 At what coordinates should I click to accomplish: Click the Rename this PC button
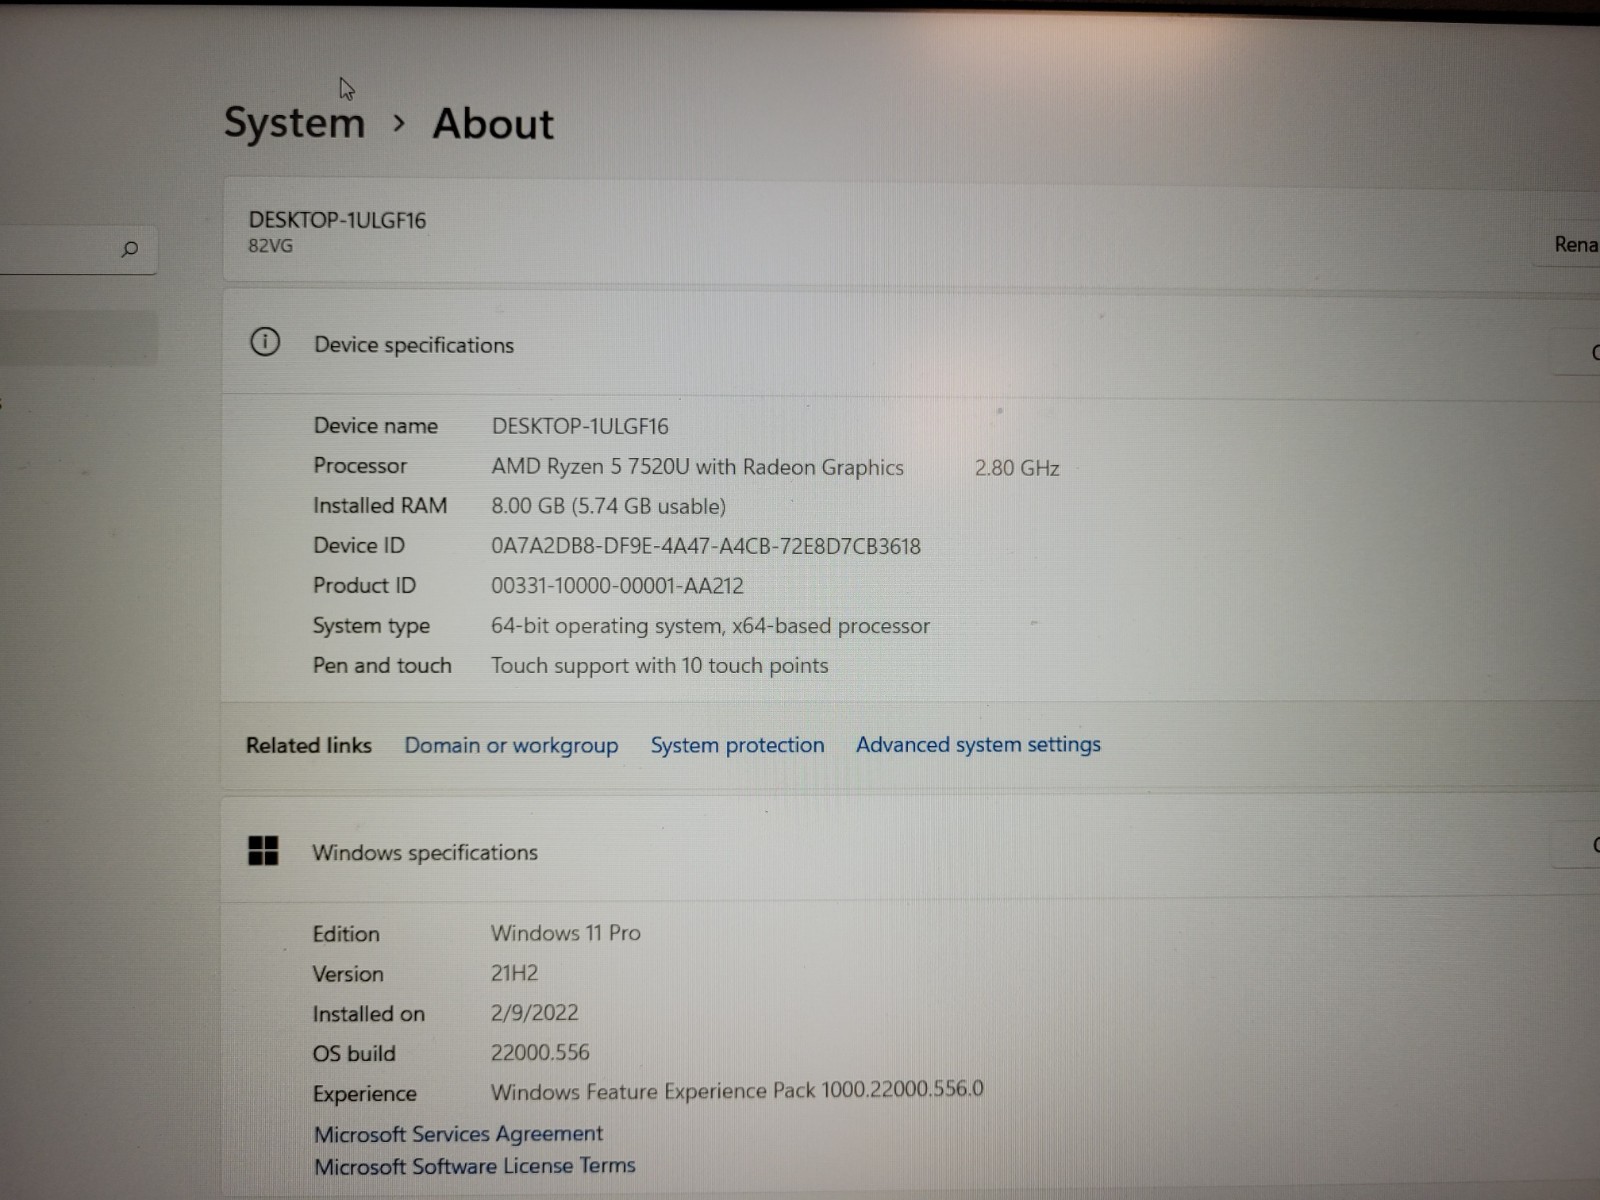1566,245
